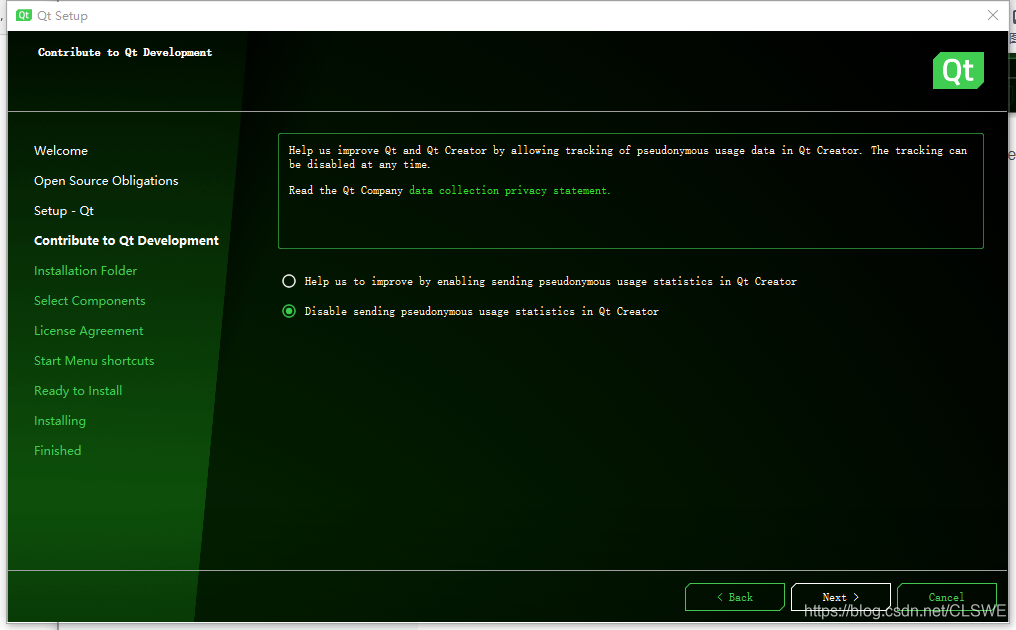Select the Welcome step in sidebar
Viewport: 1016px width, 630px height.
pyautogui.click(x=61, y=150)
